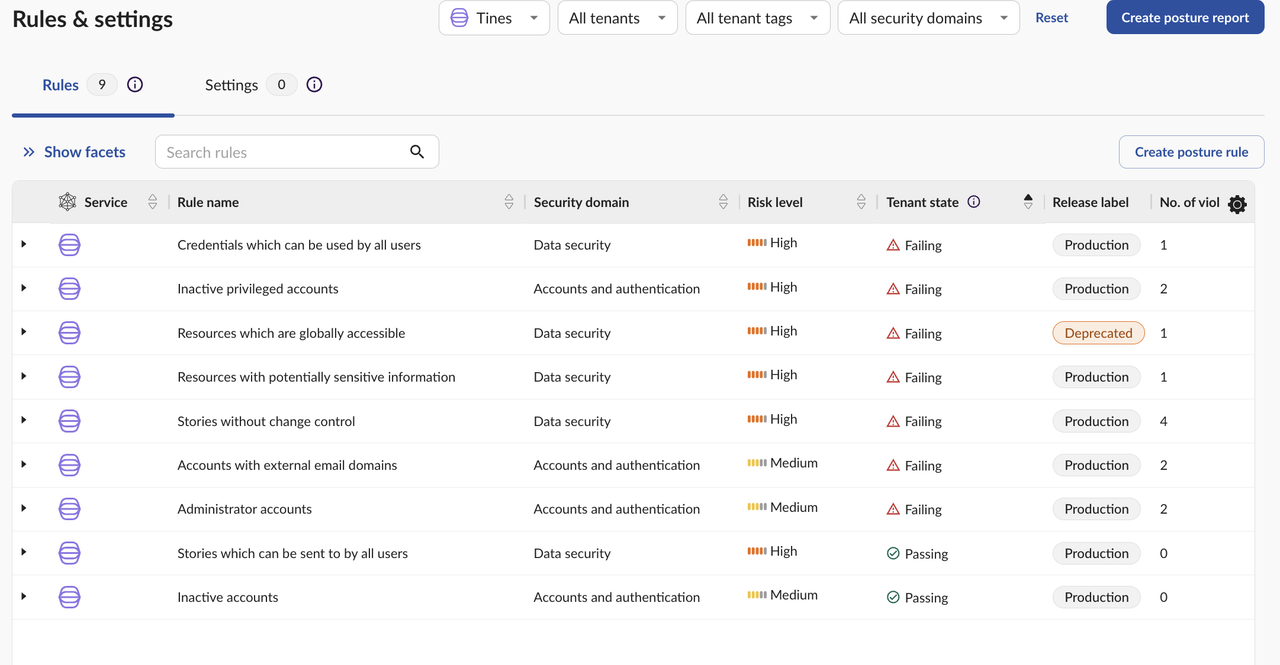Click the info icon beside Rules tab
This screenshot has height=665, width=1280.
point(135,85)
